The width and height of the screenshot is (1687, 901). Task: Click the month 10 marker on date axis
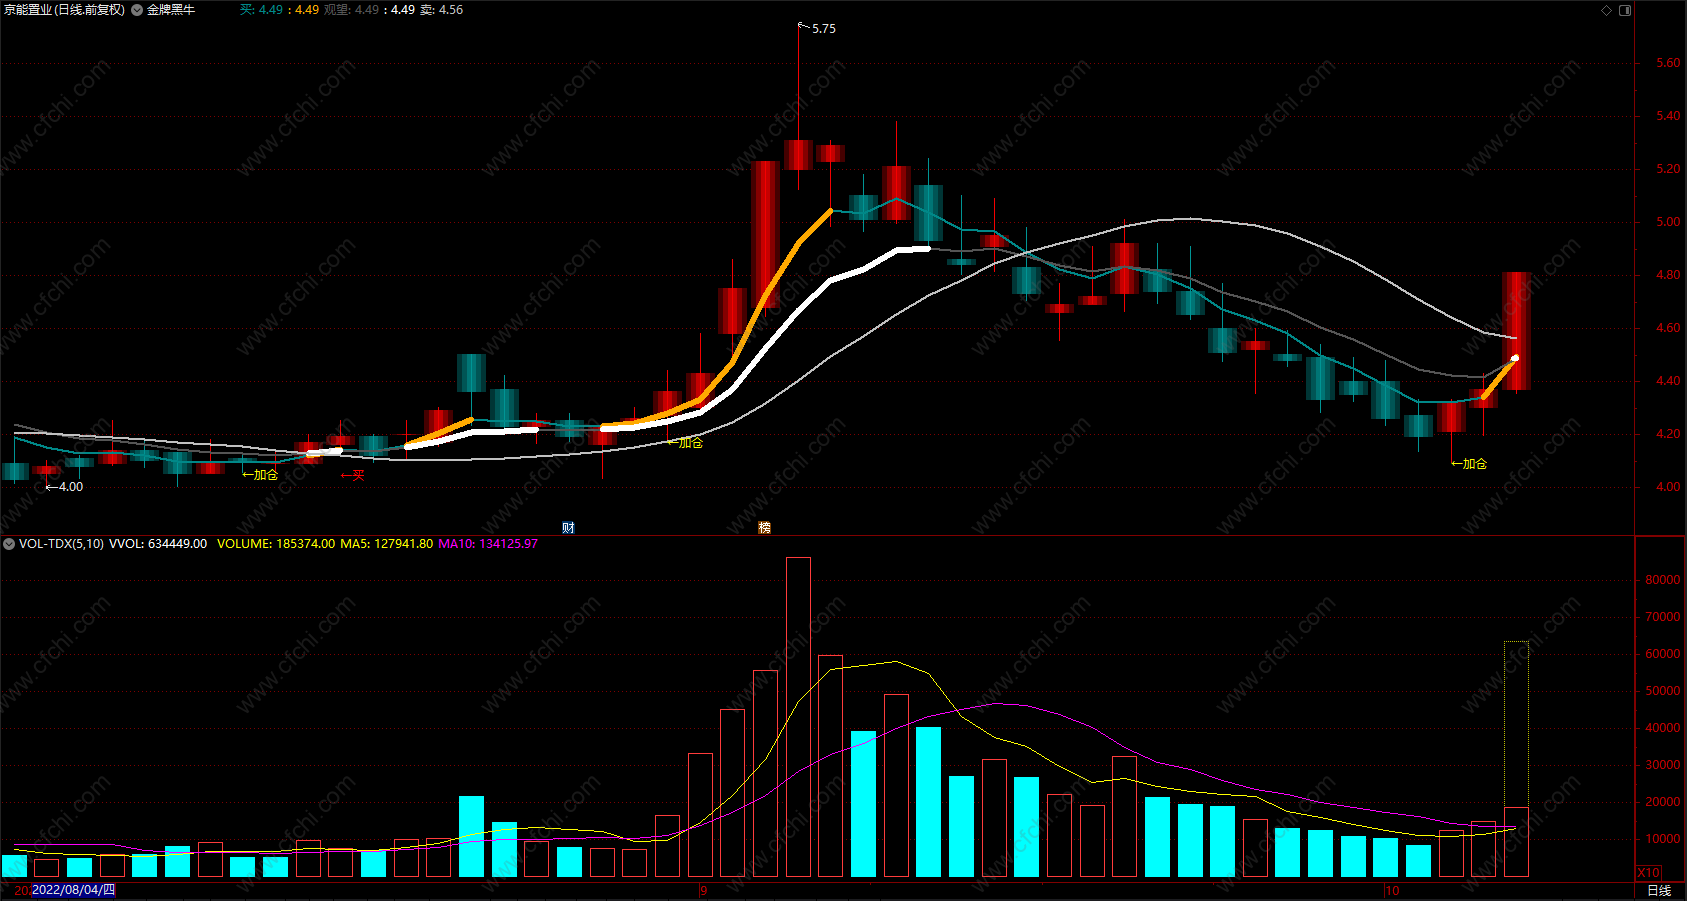pos(1392,890)
